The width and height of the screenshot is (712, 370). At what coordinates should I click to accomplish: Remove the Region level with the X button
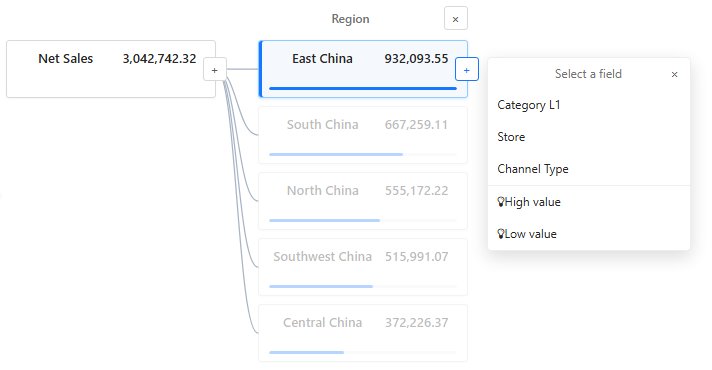(455, 19)
